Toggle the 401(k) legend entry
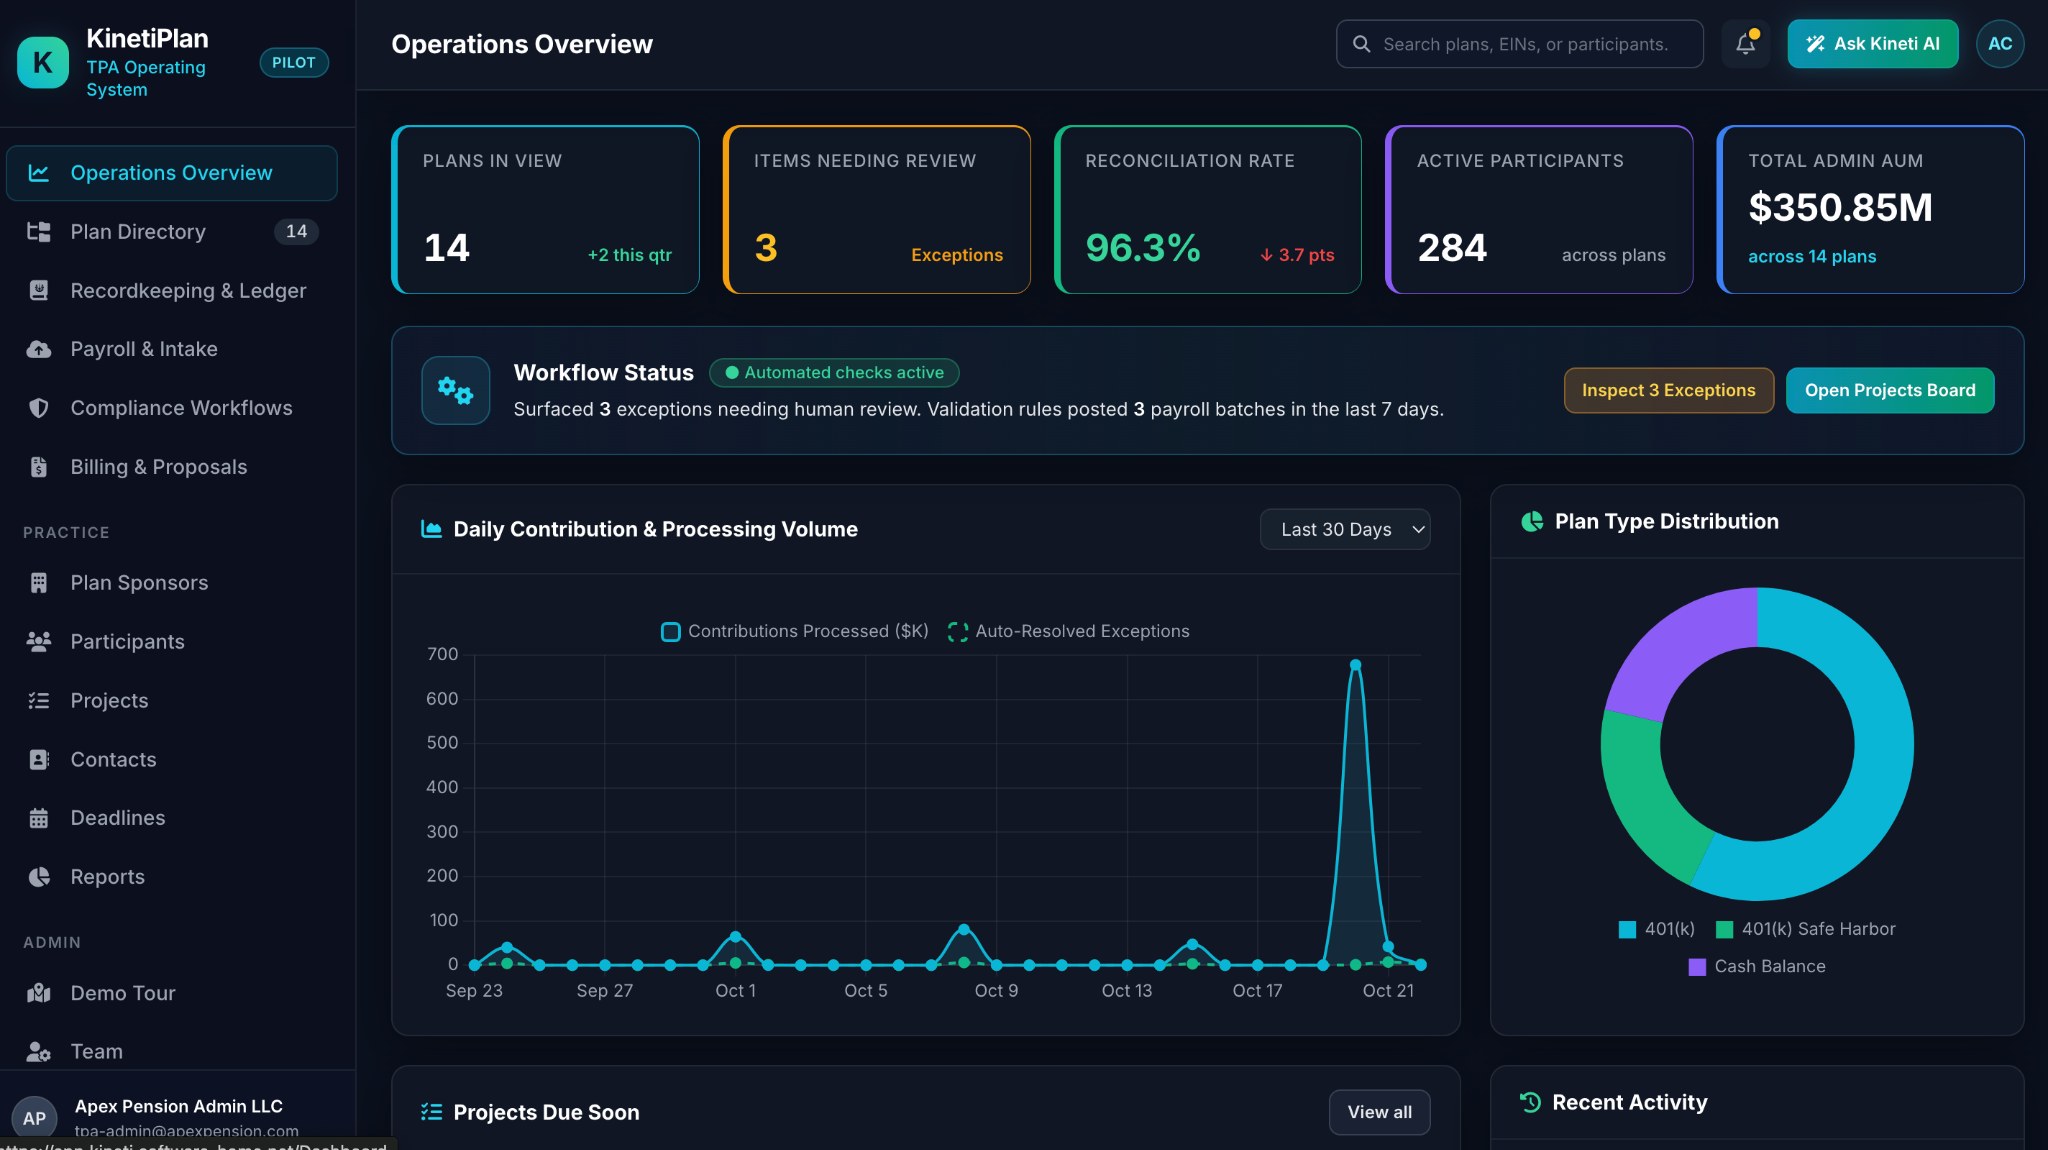This screenshot has width=2048, height=1150. pos(1657,929)
